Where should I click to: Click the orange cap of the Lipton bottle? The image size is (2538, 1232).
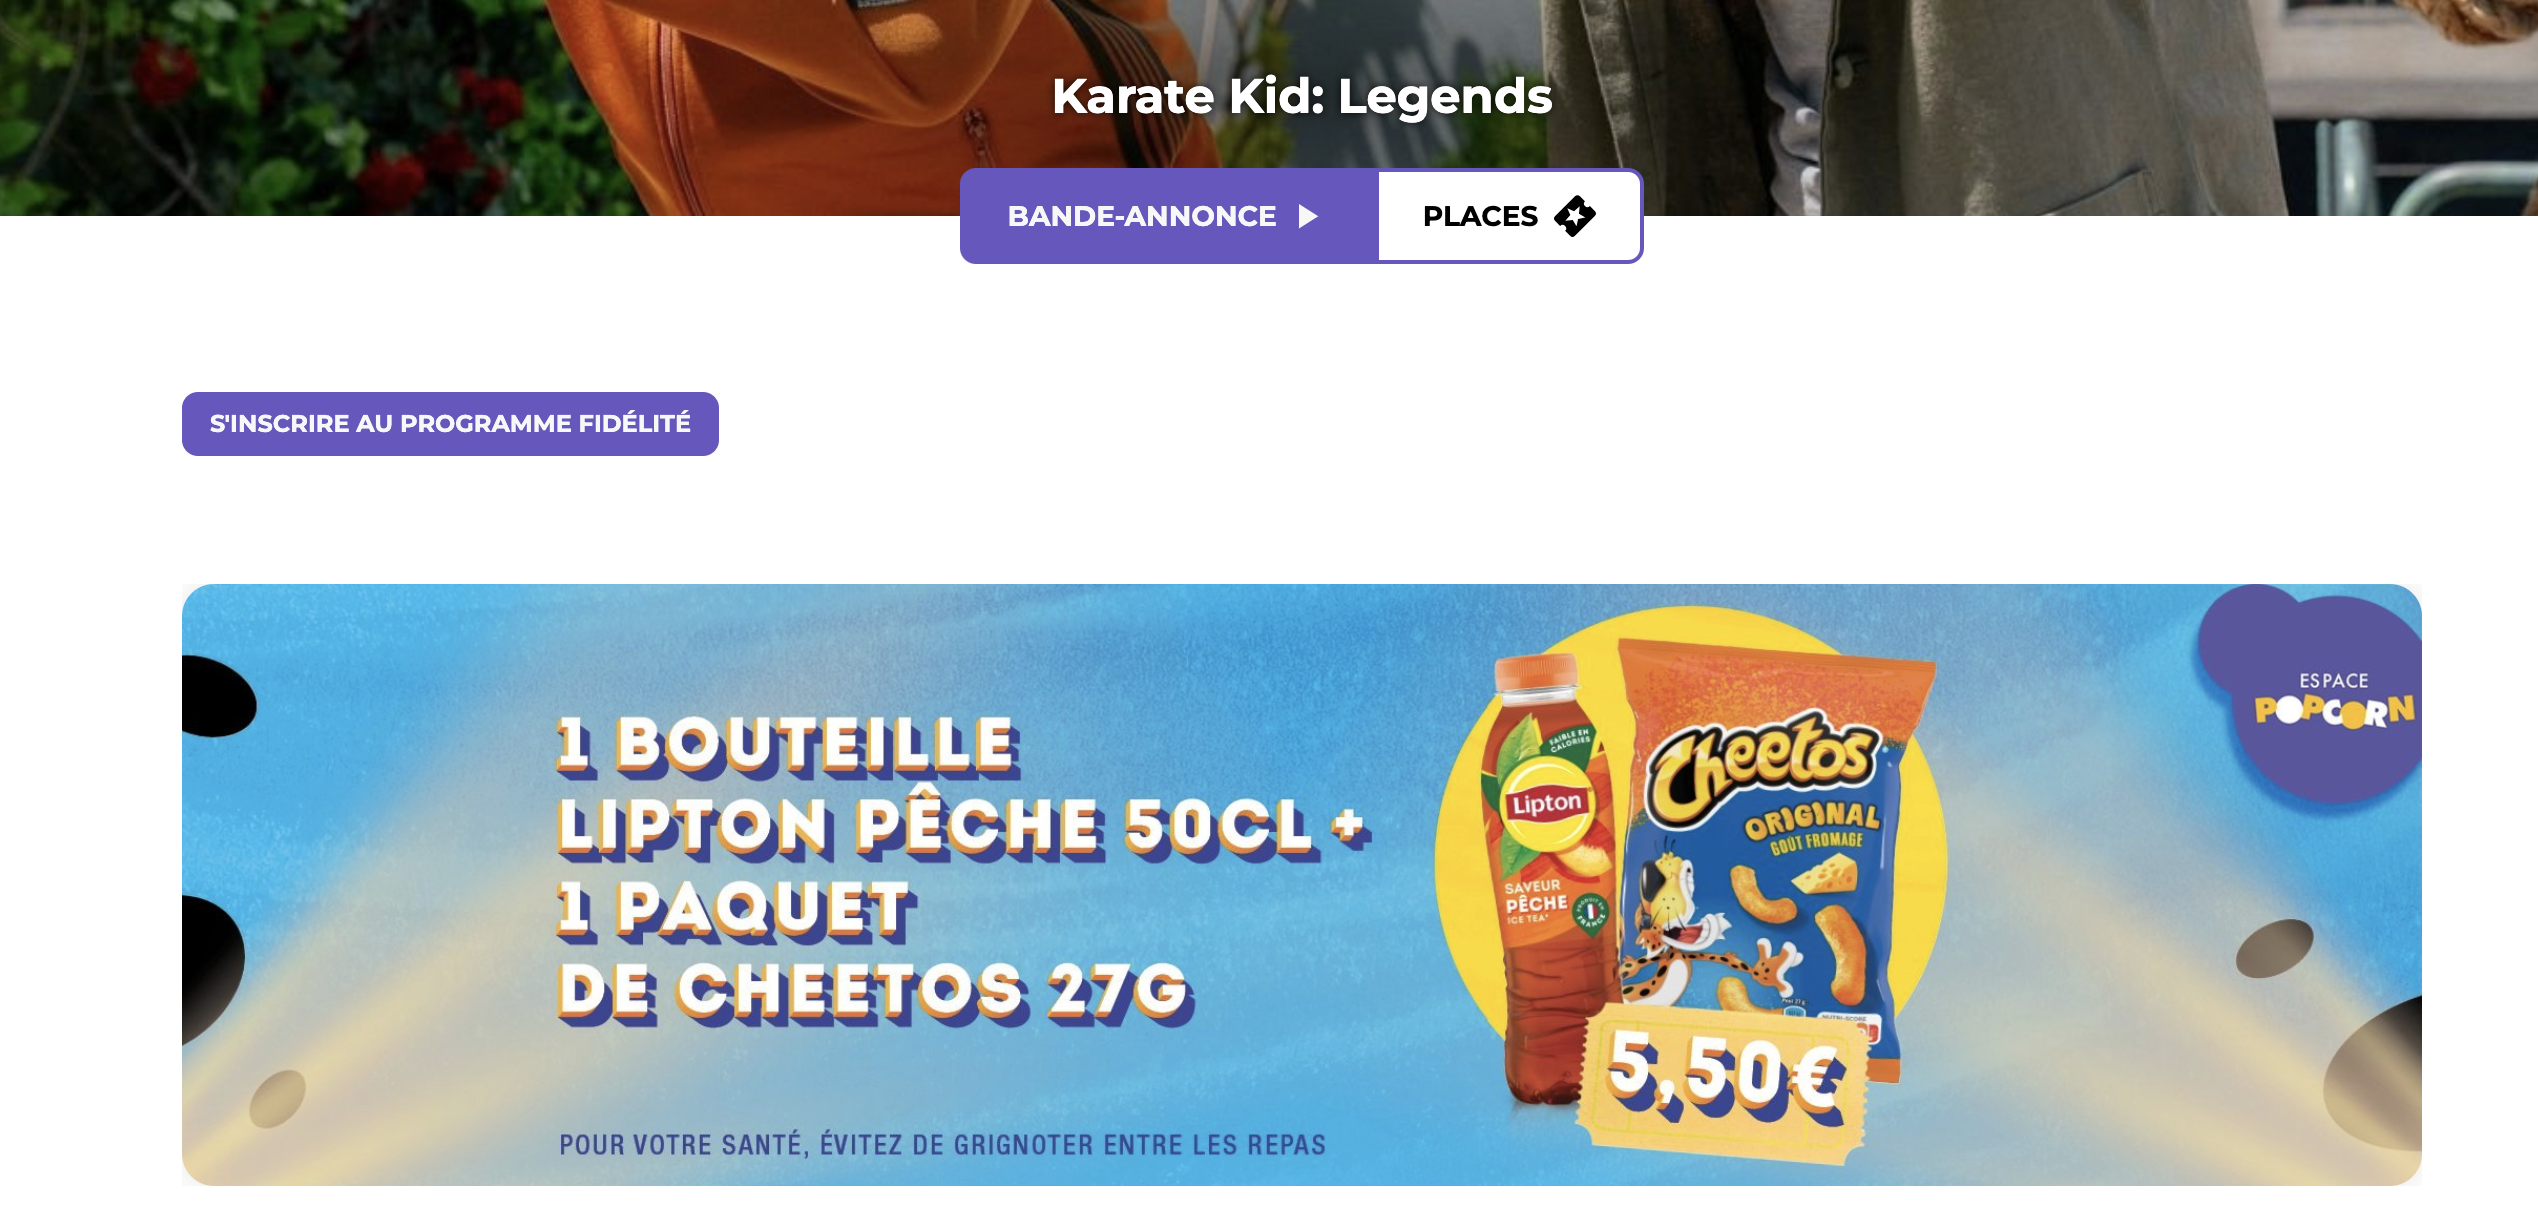point(1536,673)
